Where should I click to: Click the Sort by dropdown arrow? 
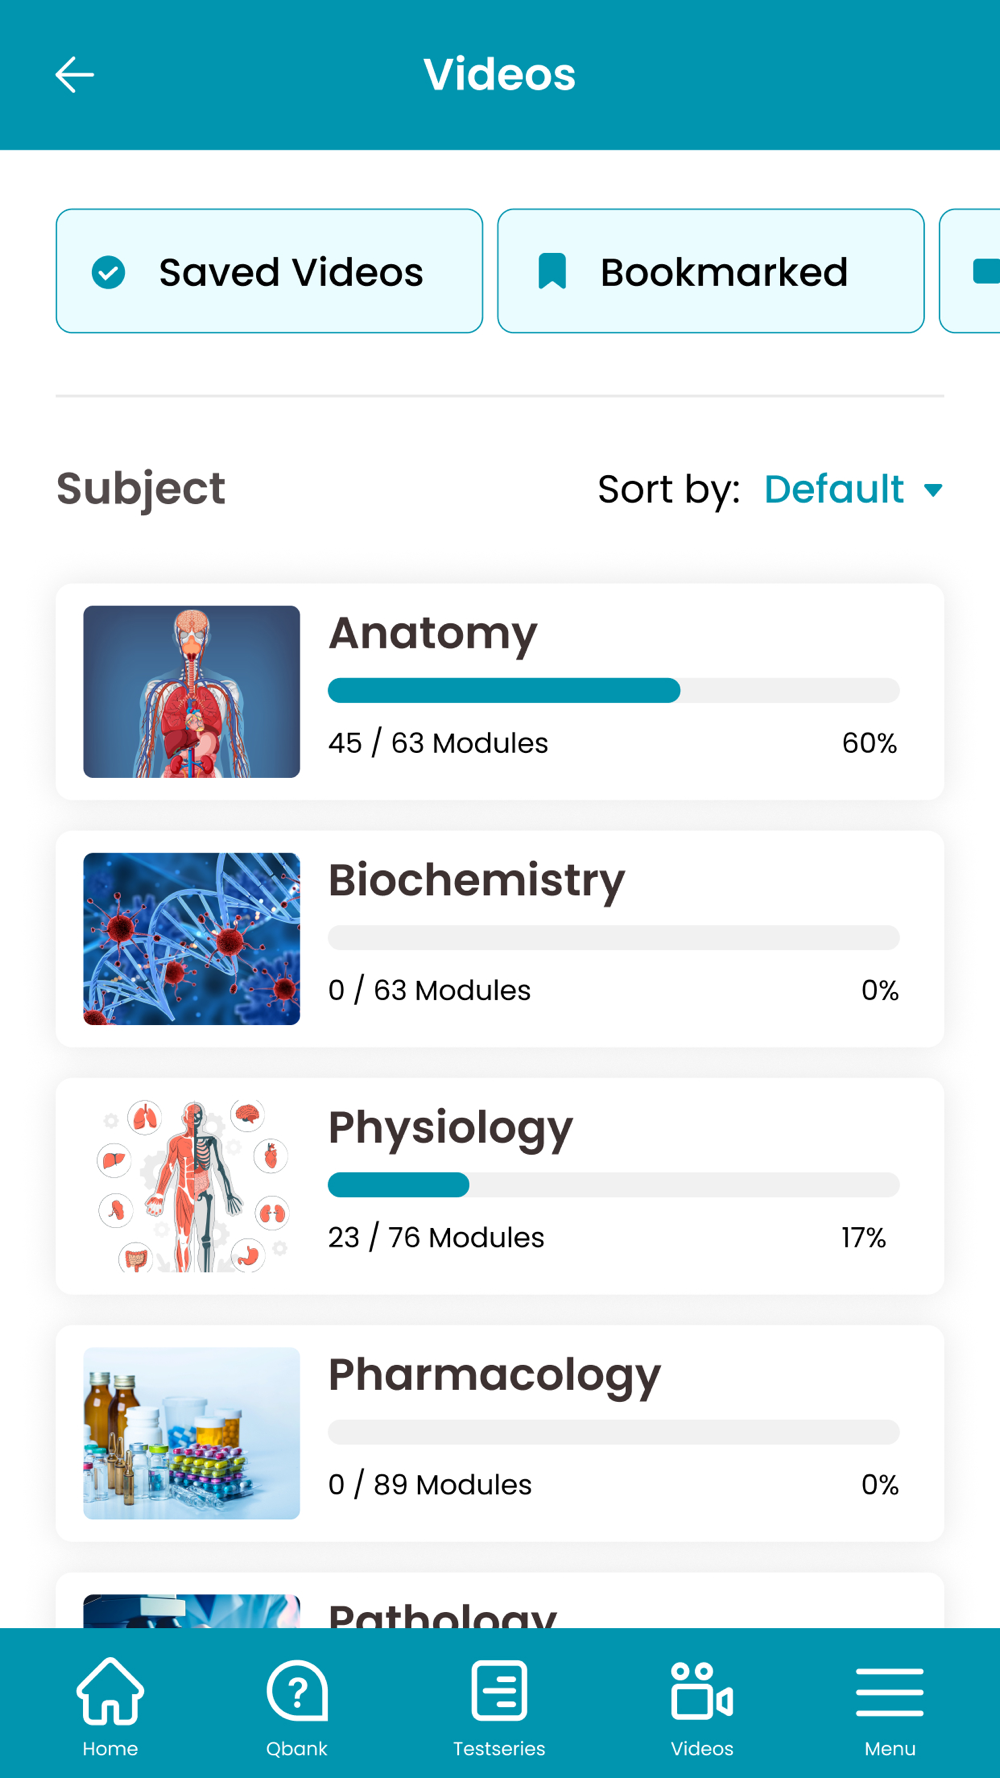933,490
